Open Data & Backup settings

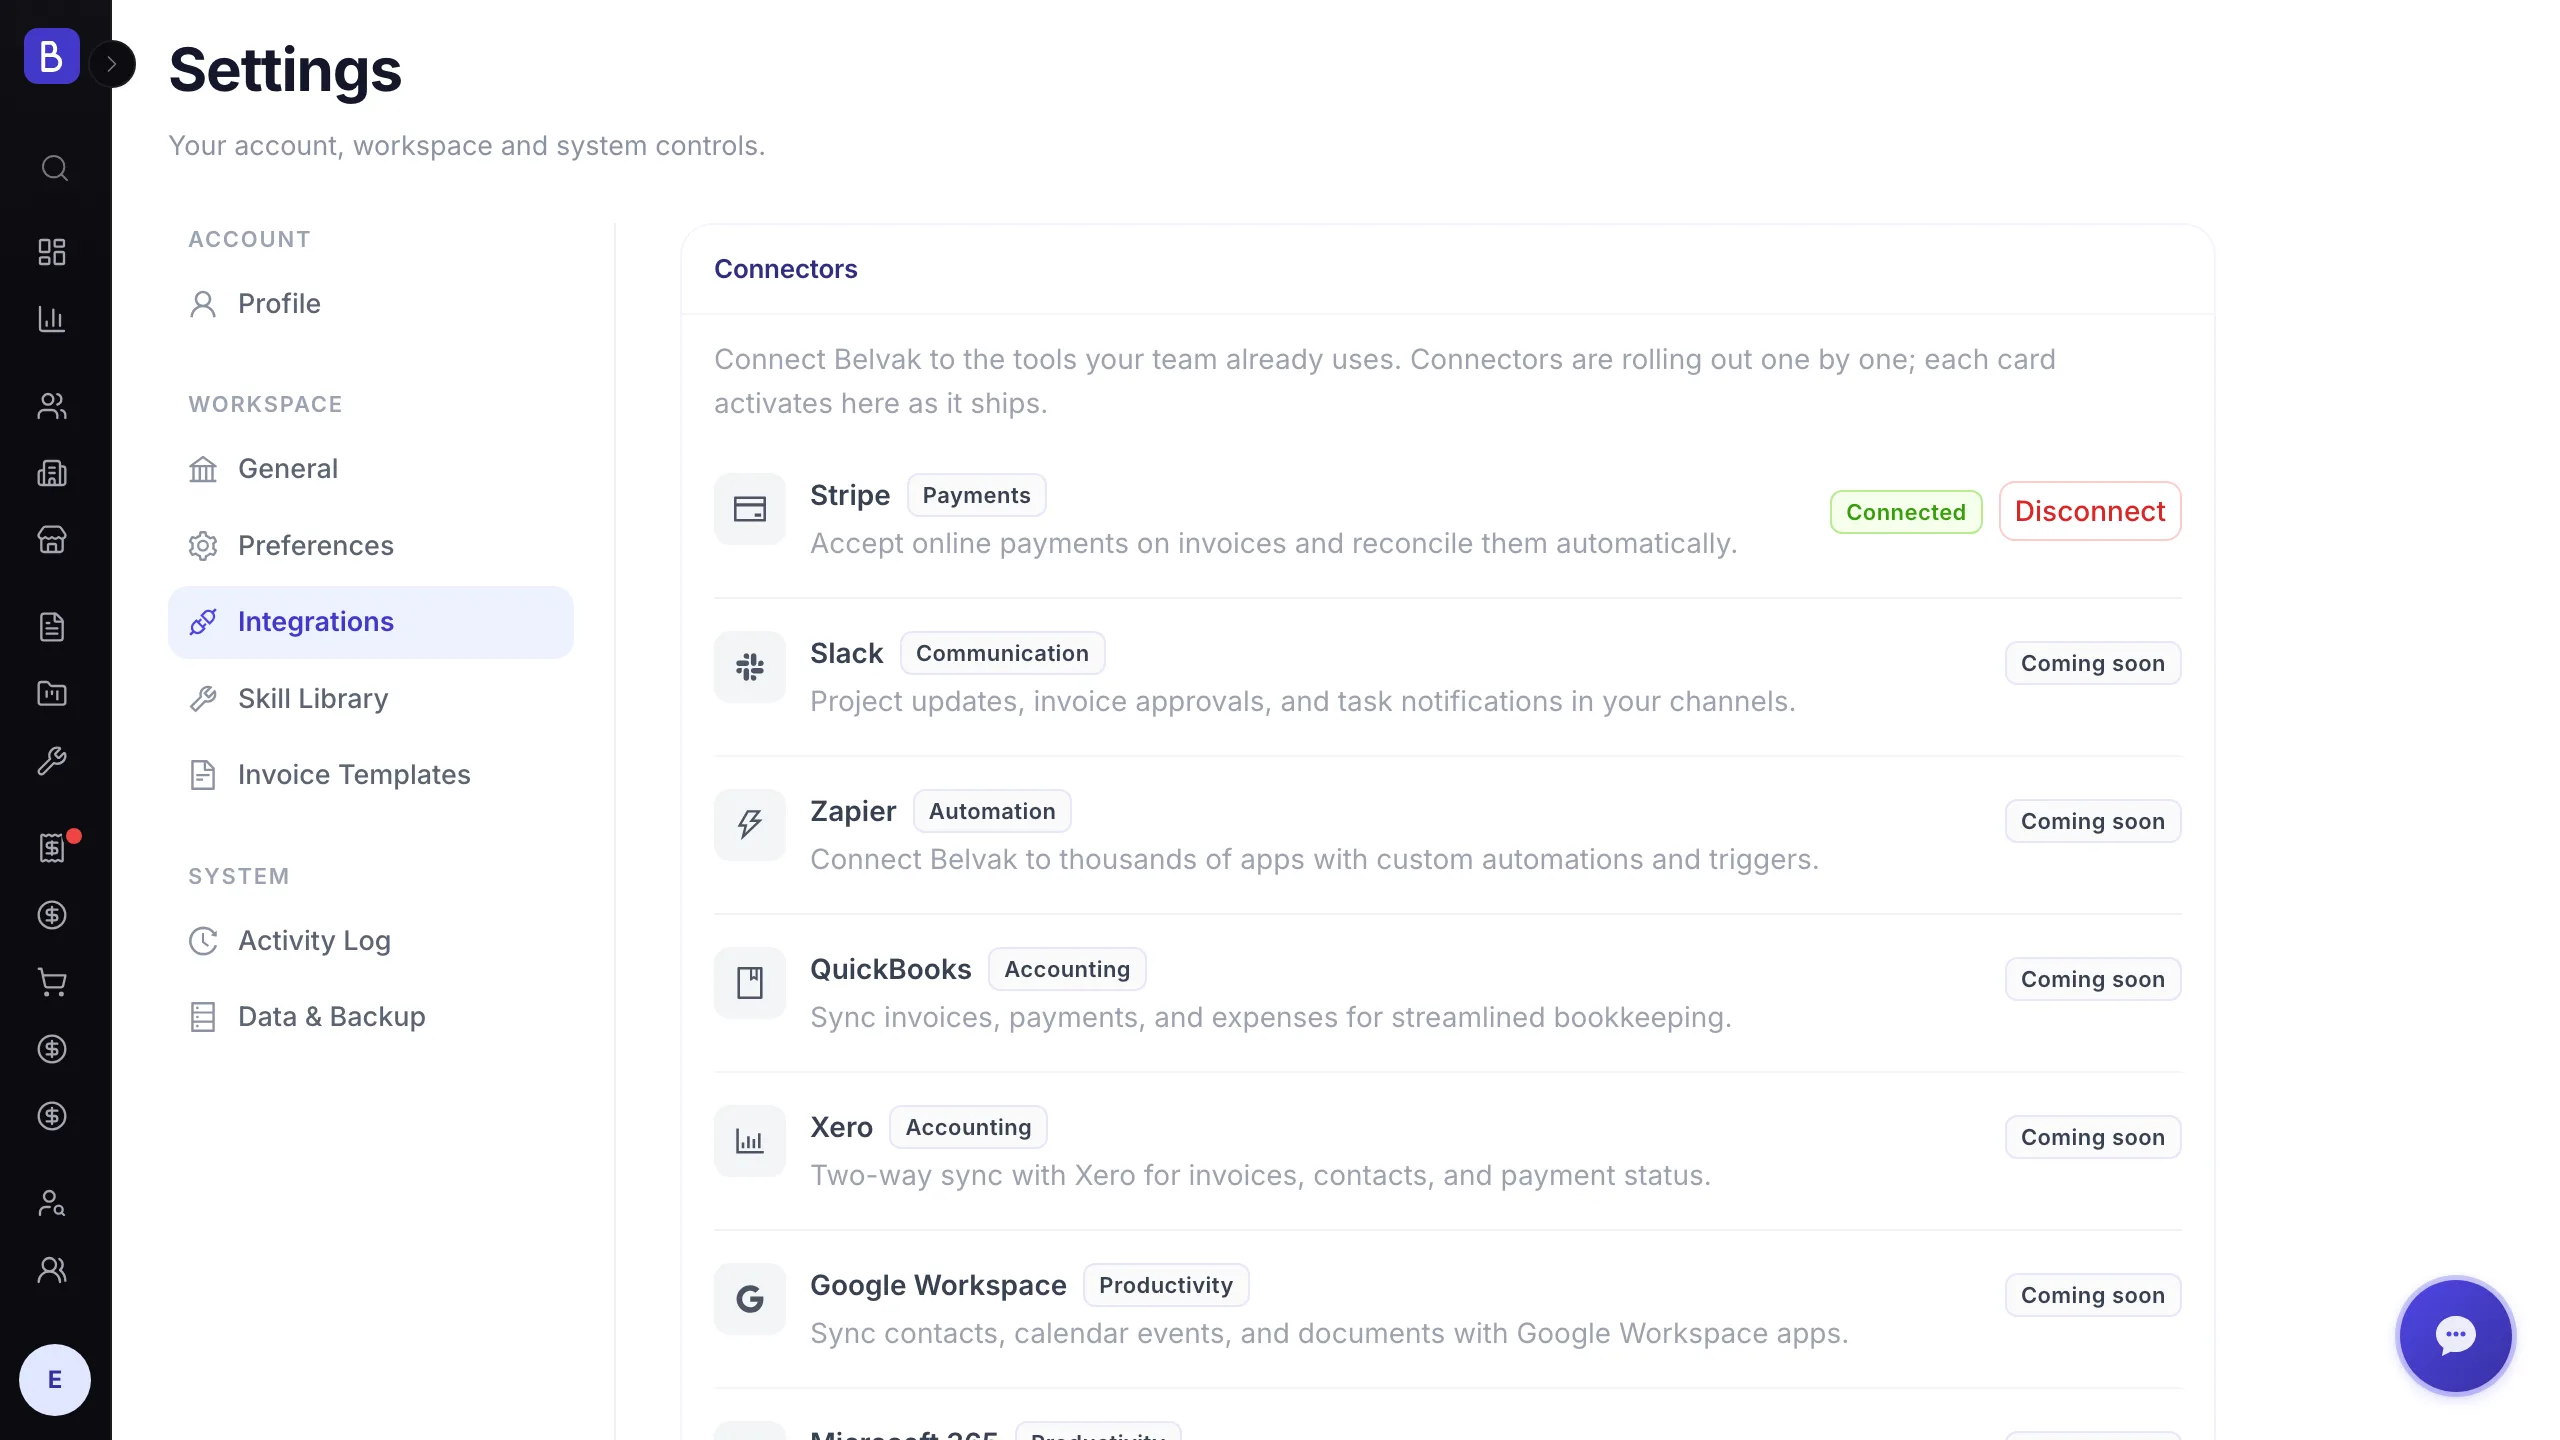click(x=371, y=1017)
